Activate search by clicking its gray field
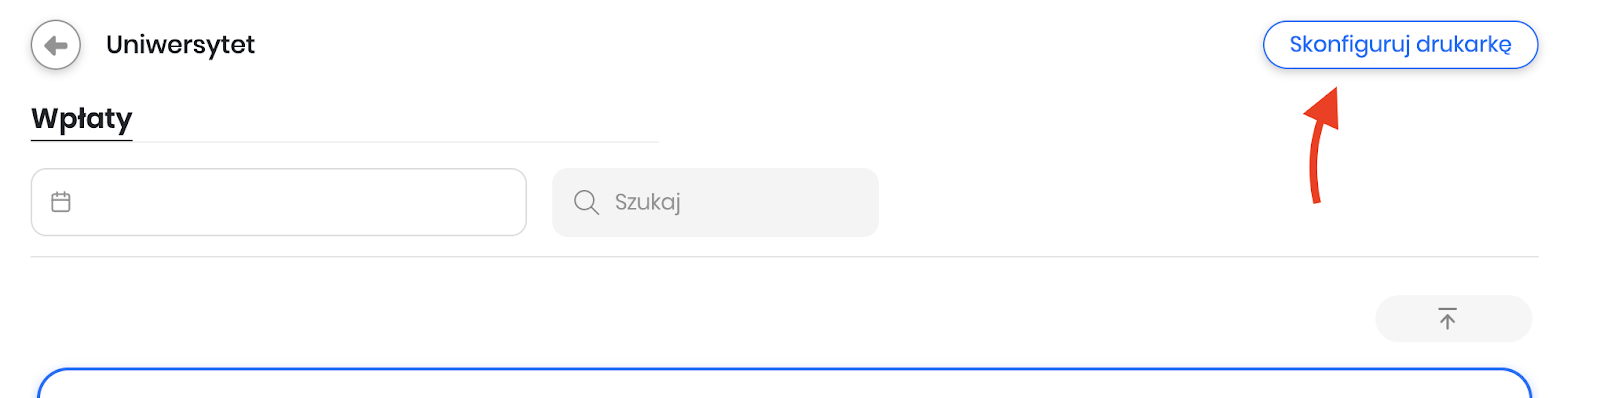This screenshot has width=1600, height=398. pyautogui.click(x=715, y=202)
